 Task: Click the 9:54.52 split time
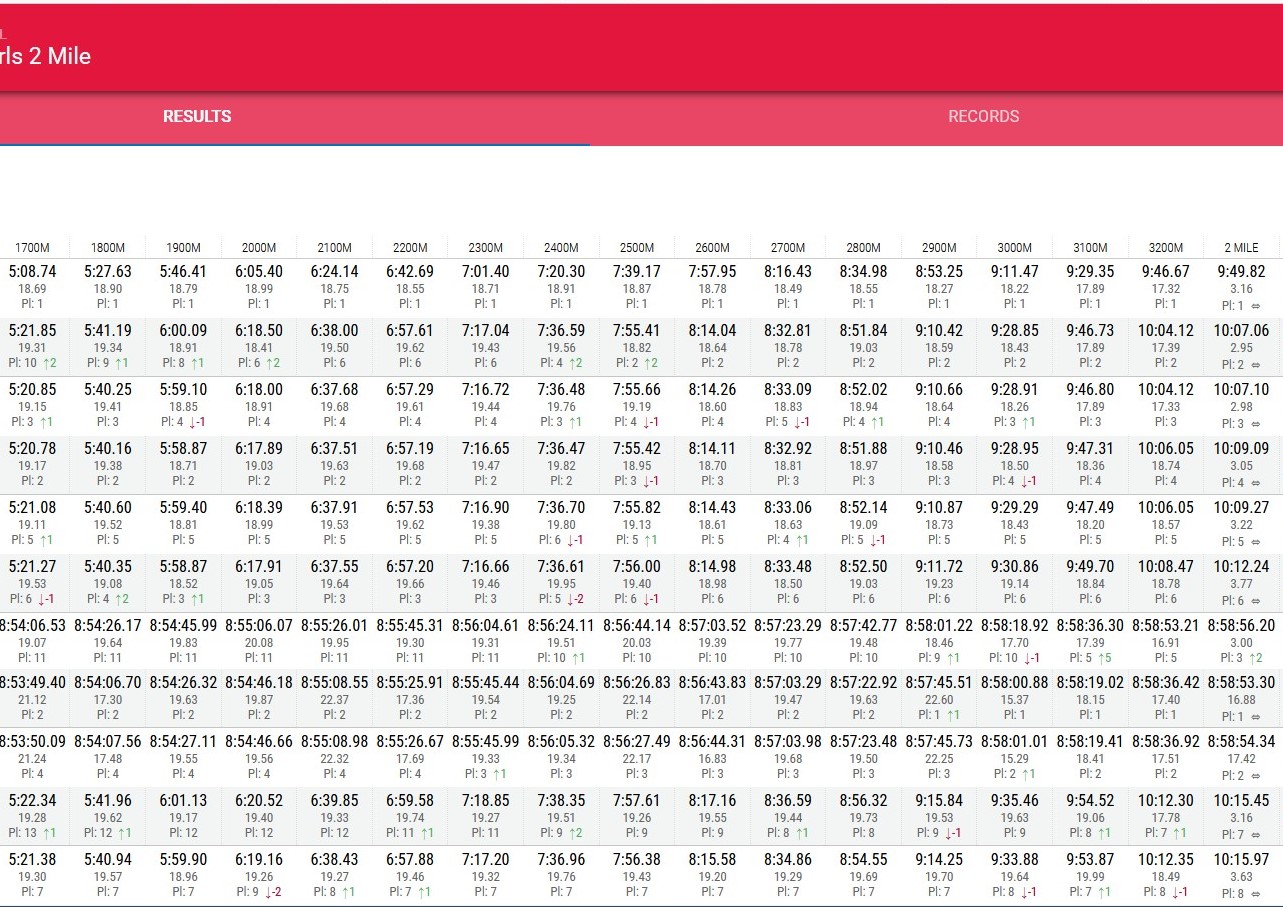point(1090,800)
